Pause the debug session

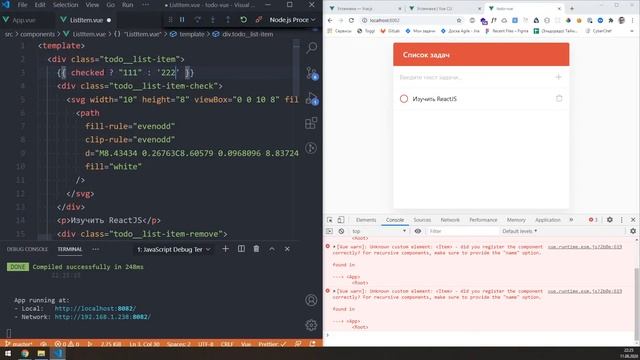click(x=182, y=20)
